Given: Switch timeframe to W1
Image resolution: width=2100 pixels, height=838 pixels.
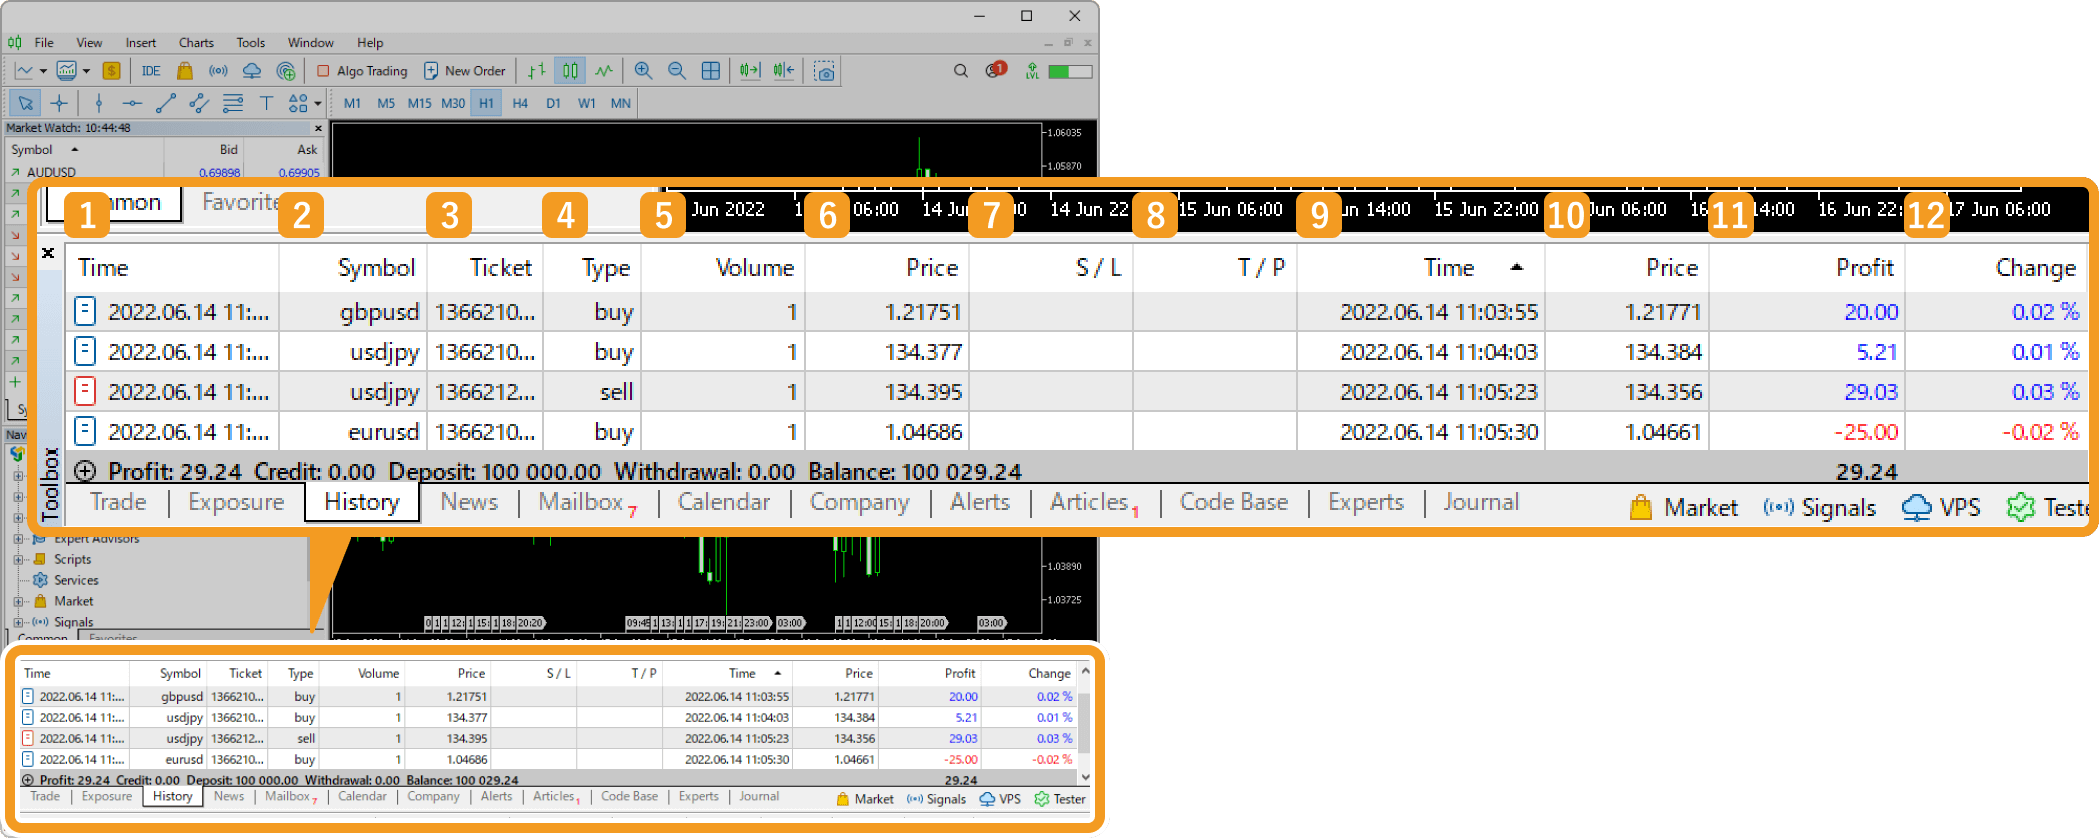Looking at the screenshot, I should click(x=587, y=103).
